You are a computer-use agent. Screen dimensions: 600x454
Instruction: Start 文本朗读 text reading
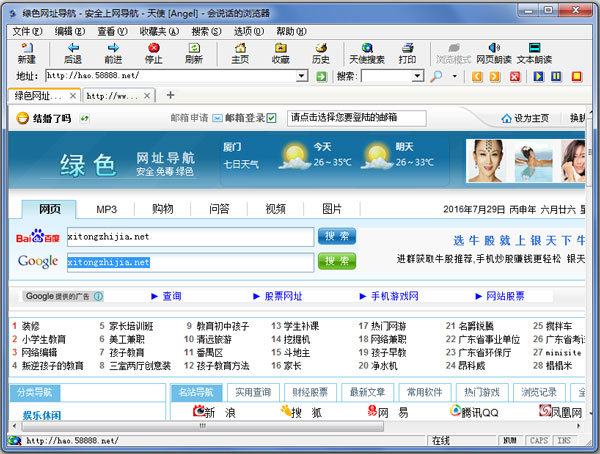point(534,53)
